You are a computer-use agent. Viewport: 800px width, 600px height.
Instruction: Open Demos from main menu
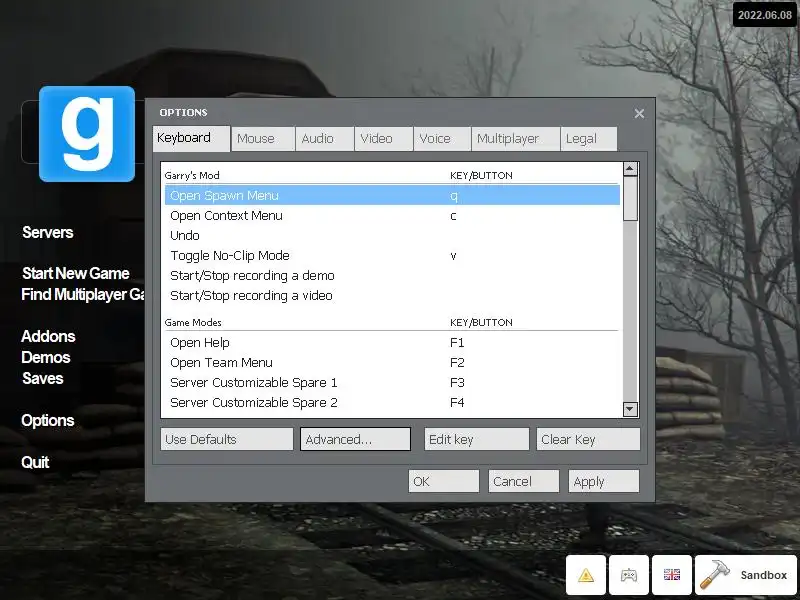45,357
